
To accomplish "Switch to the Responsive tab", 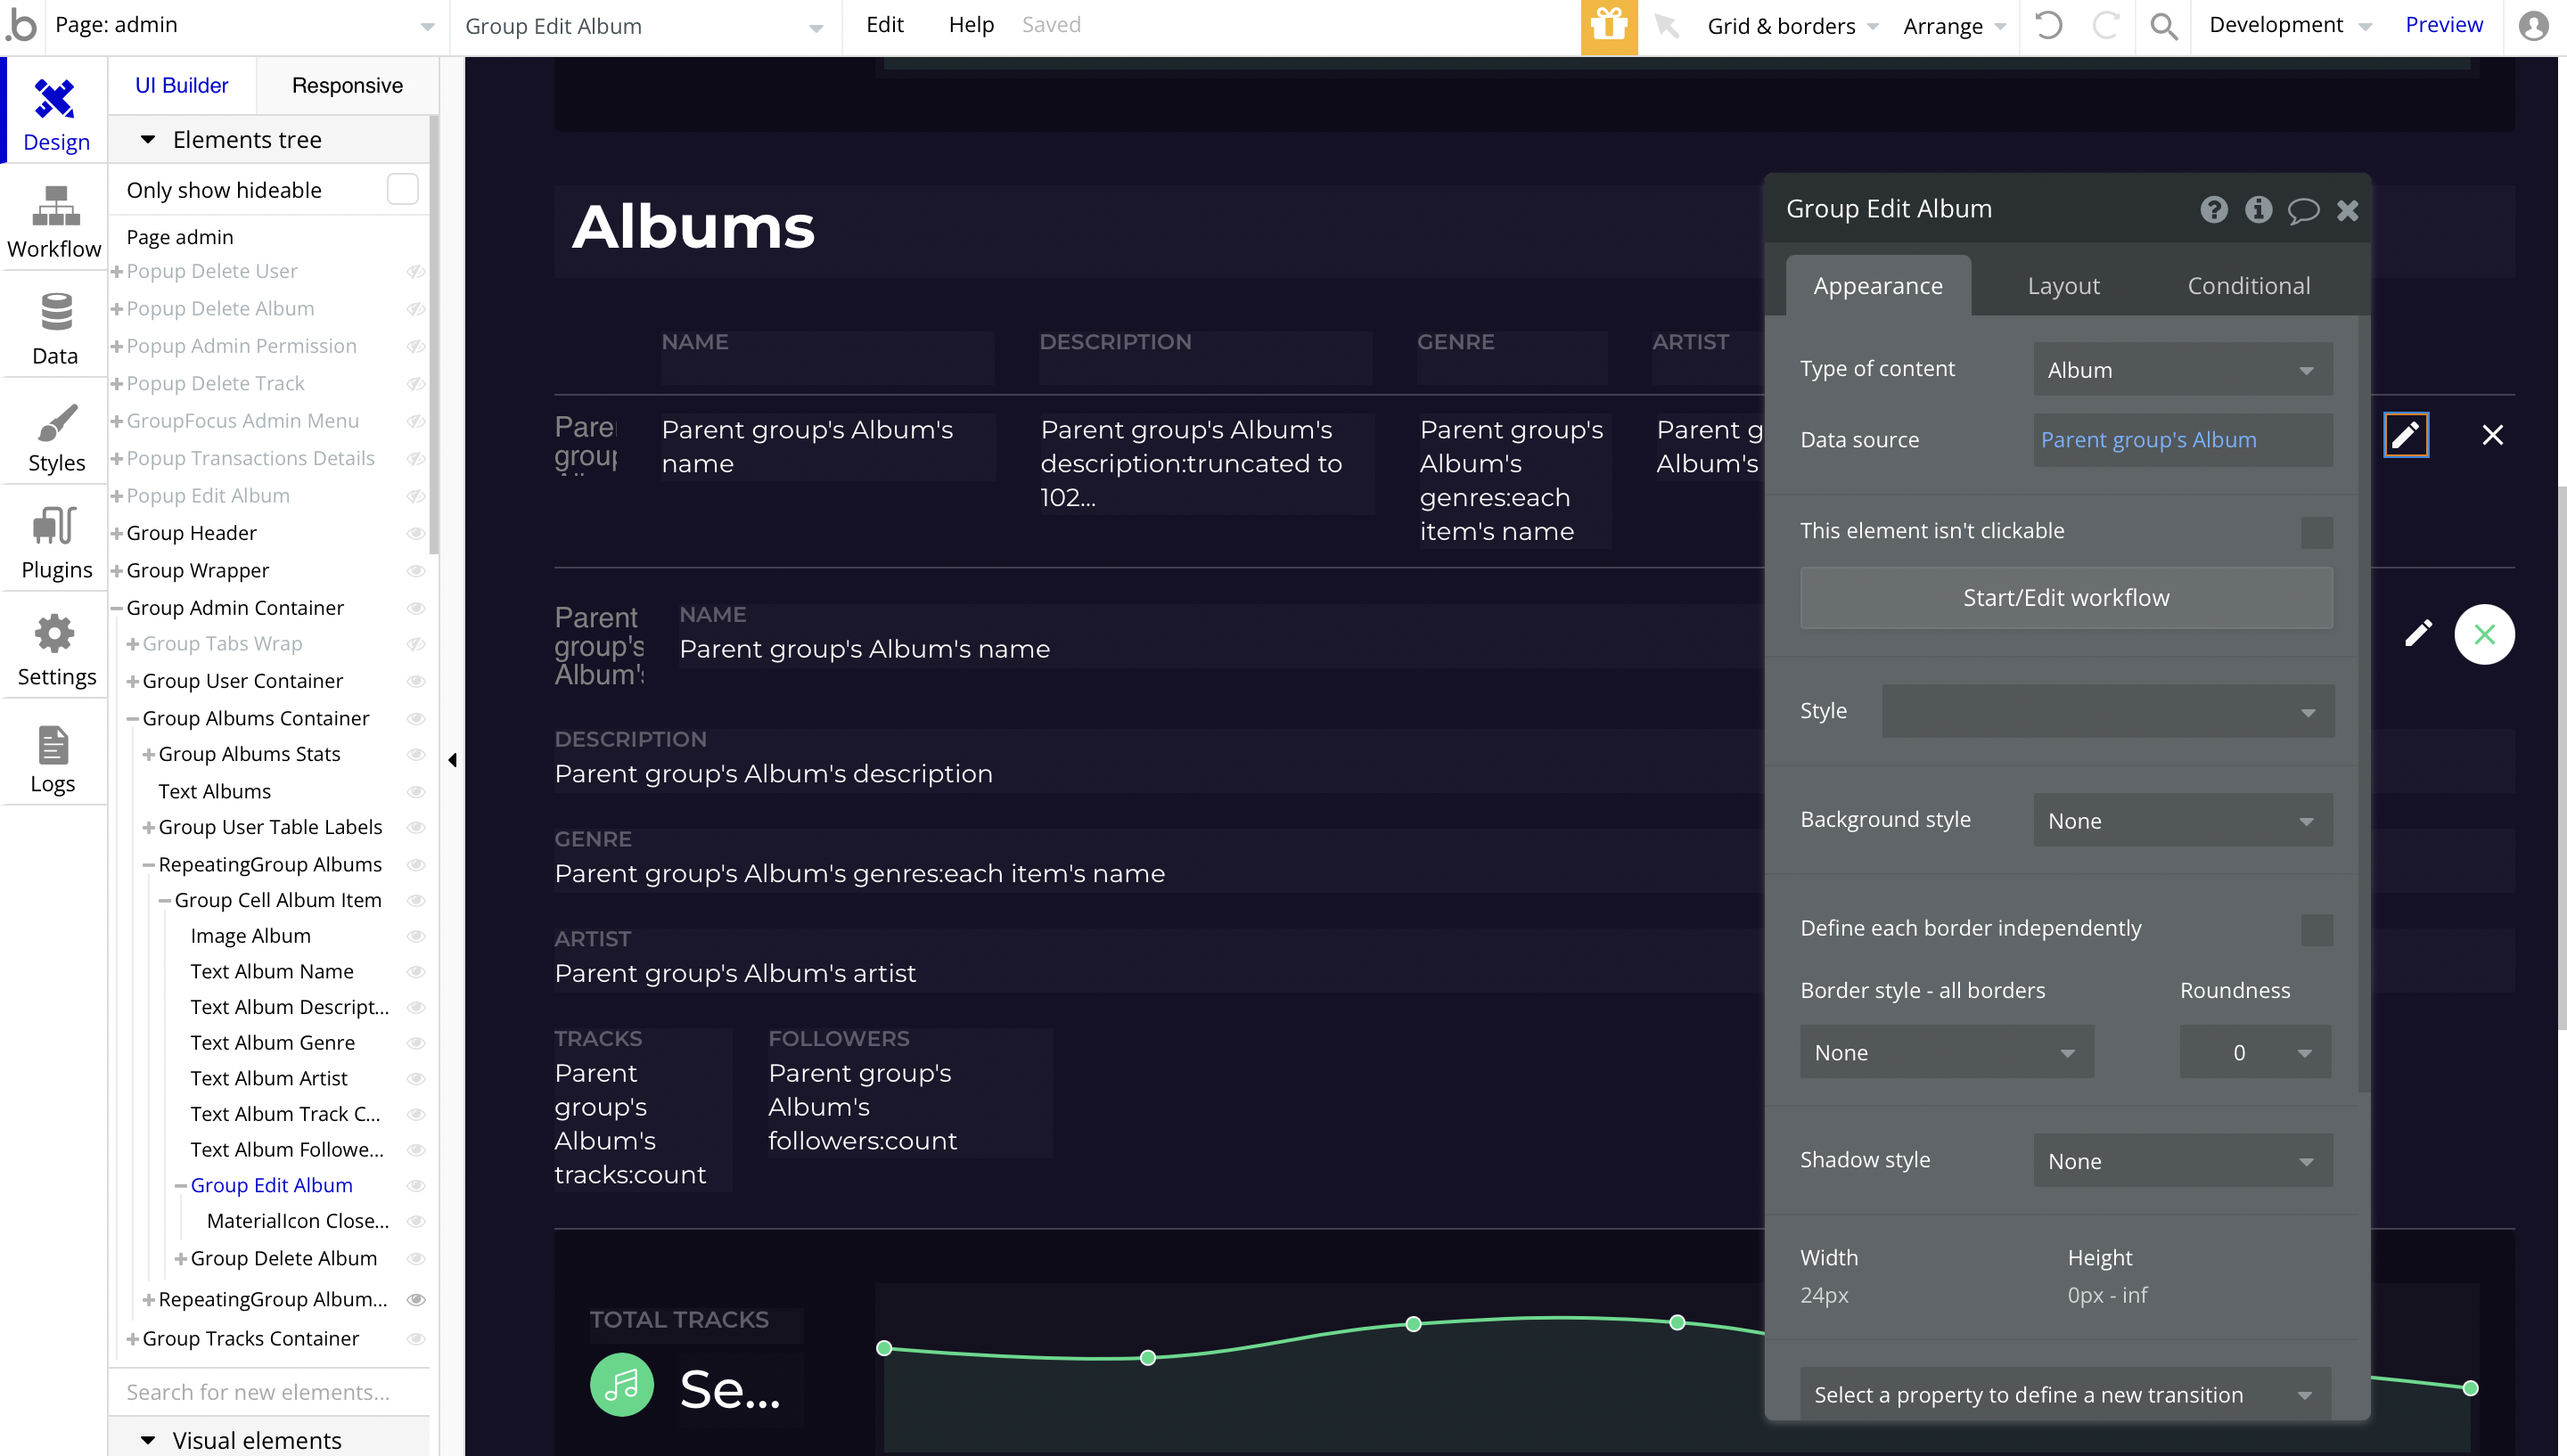I will (347, 85).
